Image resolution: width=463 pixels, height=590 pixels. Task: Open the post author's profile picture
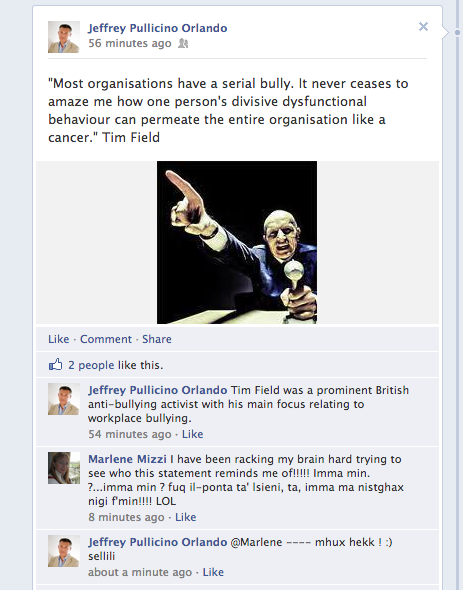[64, 37]
